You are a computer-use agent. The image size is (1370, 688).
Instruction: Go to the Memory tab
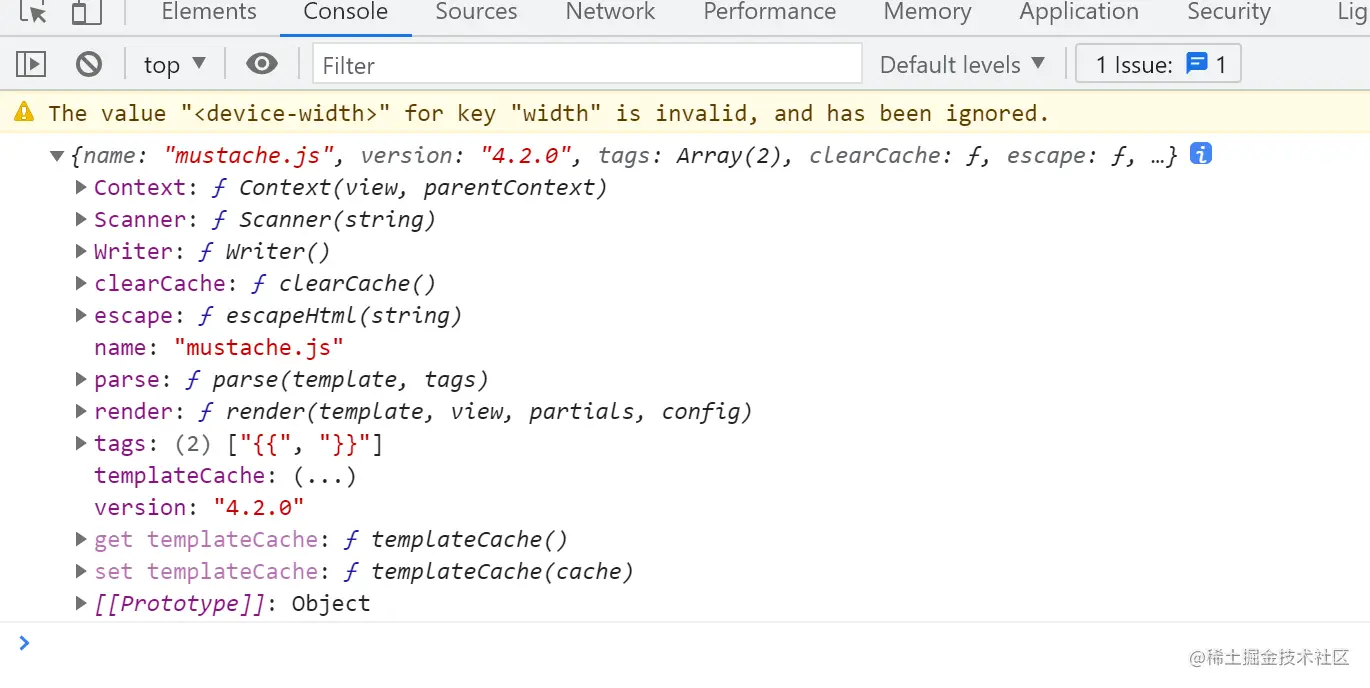click(x=927, y=12)
